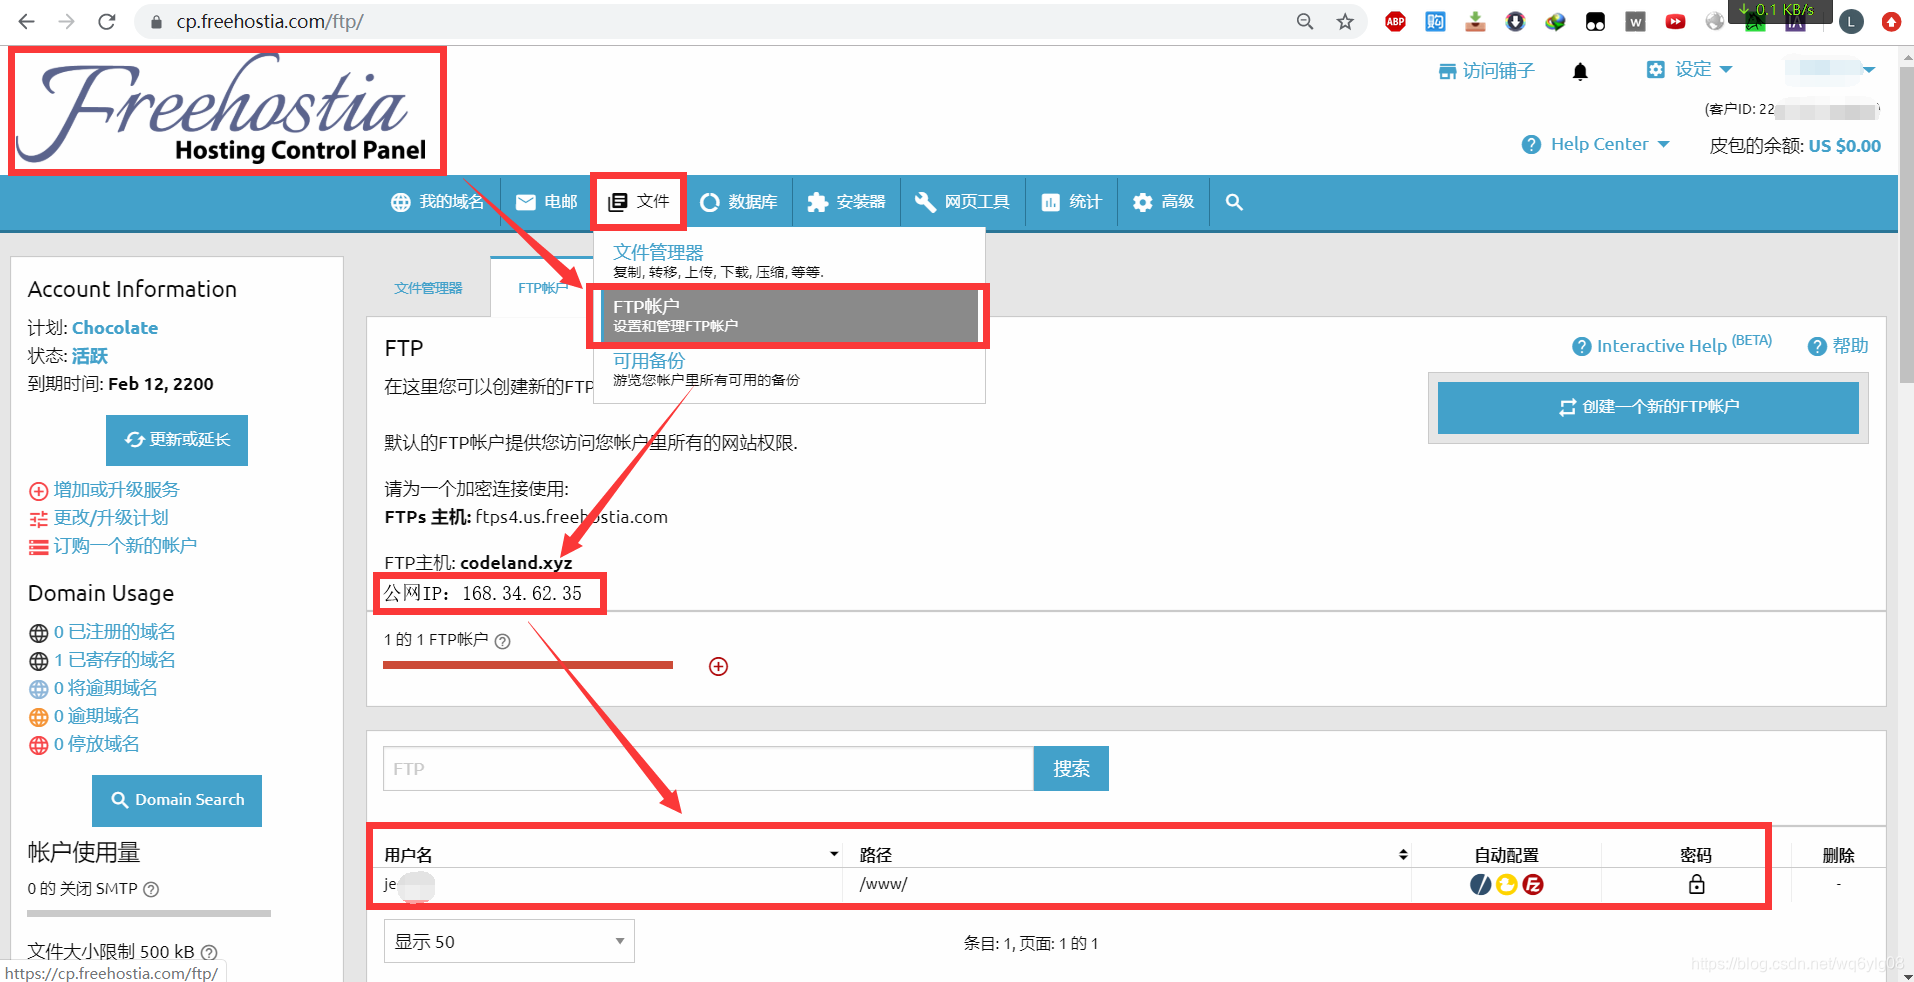The height and width of the screenshot is (982, 1914).
Task: Sort by 路径 column arrows
Action: pyautogui.click(x=1403, y=854)
